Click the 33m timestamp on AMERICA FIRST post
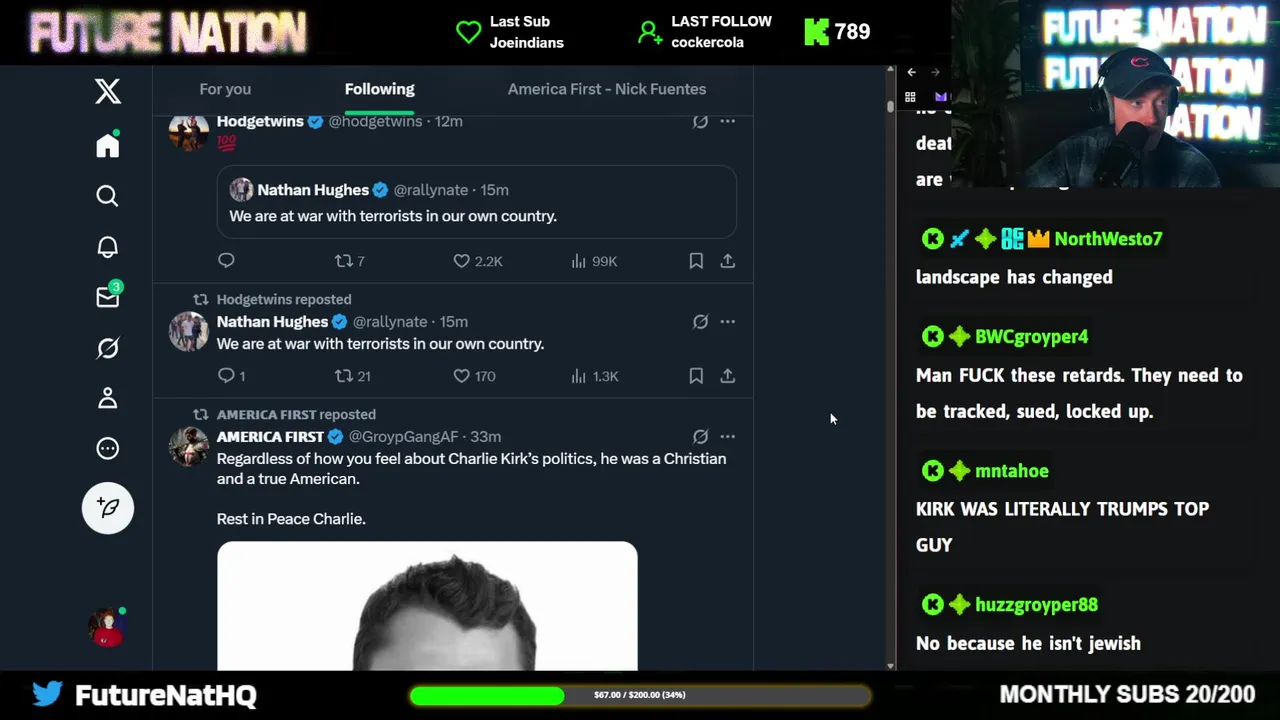Screen dimensions: 1280x720 pos(486,437)
